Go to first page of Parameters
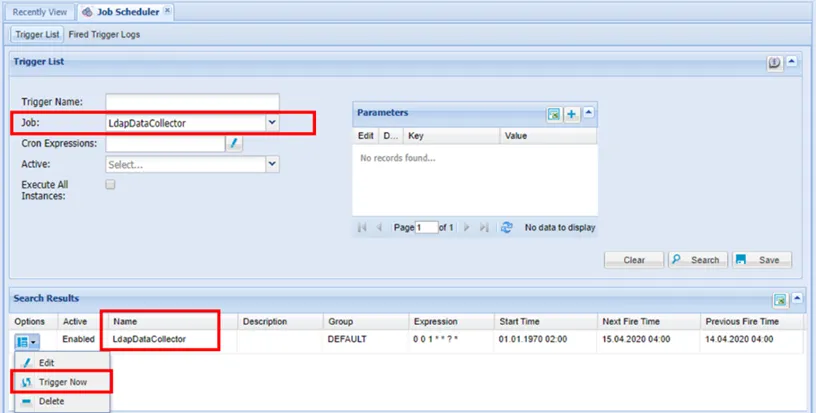Image resolution: width=816 pixels, height=413 pixels. tap(362, 227)
